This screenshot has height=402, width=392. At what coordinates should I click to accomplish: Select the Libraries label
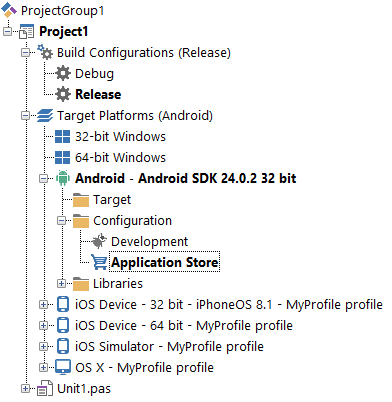click(x=118, y=284)
